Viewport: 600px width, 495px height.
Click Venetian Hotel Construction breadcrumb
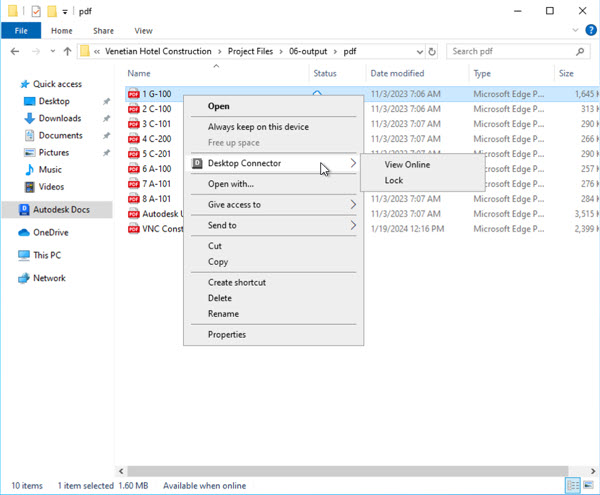[158, 52]
